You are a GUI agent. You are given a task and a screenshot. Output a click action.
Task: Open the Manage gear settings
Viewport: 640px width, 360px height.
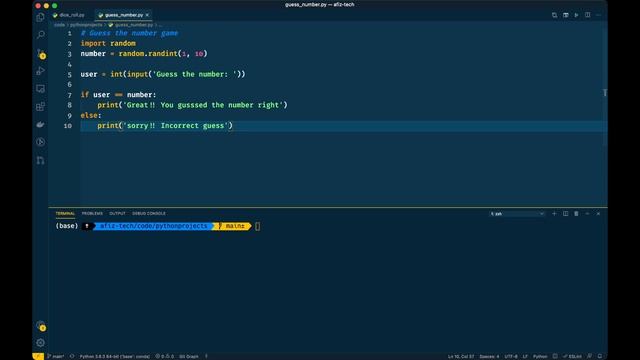tap(40, 343)
